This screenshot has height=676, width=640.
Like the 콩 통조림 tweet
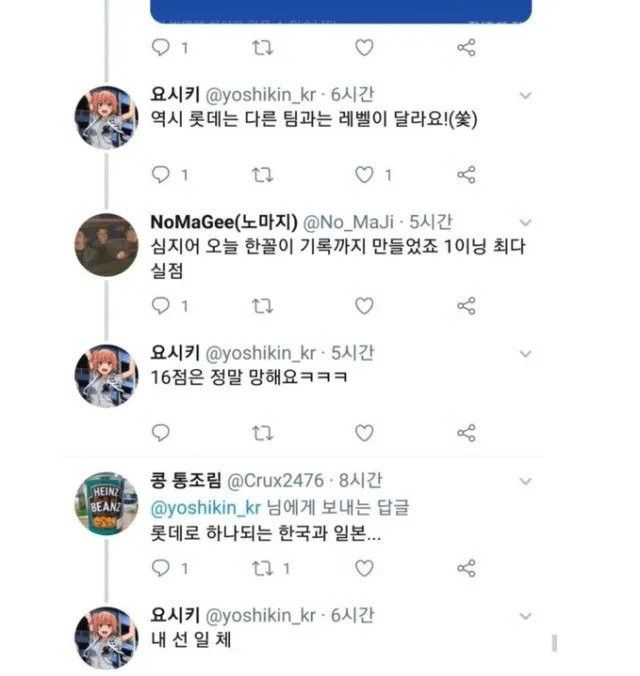tap(365, 567)
